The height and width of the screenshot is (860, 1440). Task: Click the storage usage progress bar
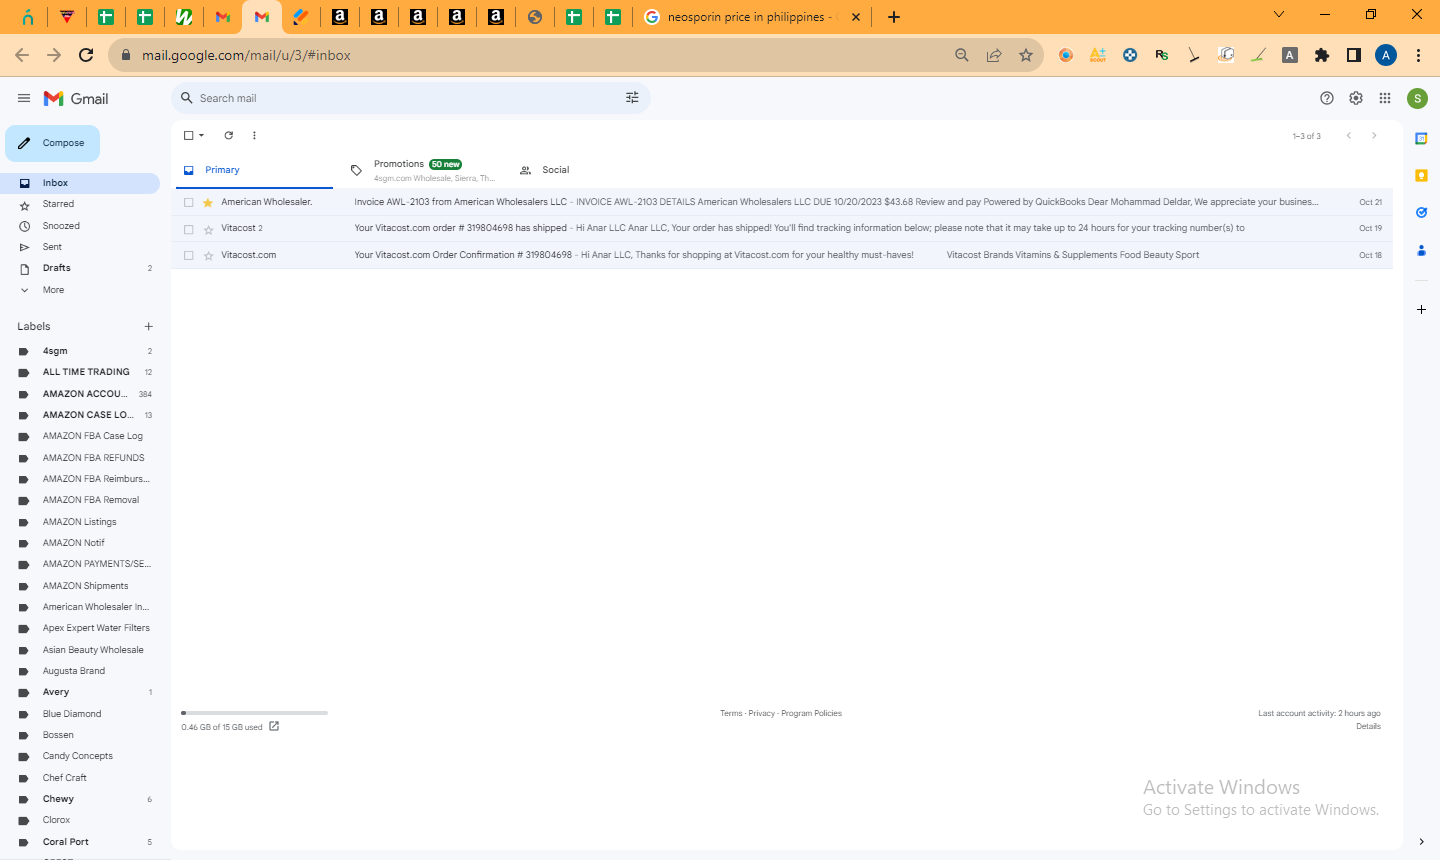pos(255,713)
